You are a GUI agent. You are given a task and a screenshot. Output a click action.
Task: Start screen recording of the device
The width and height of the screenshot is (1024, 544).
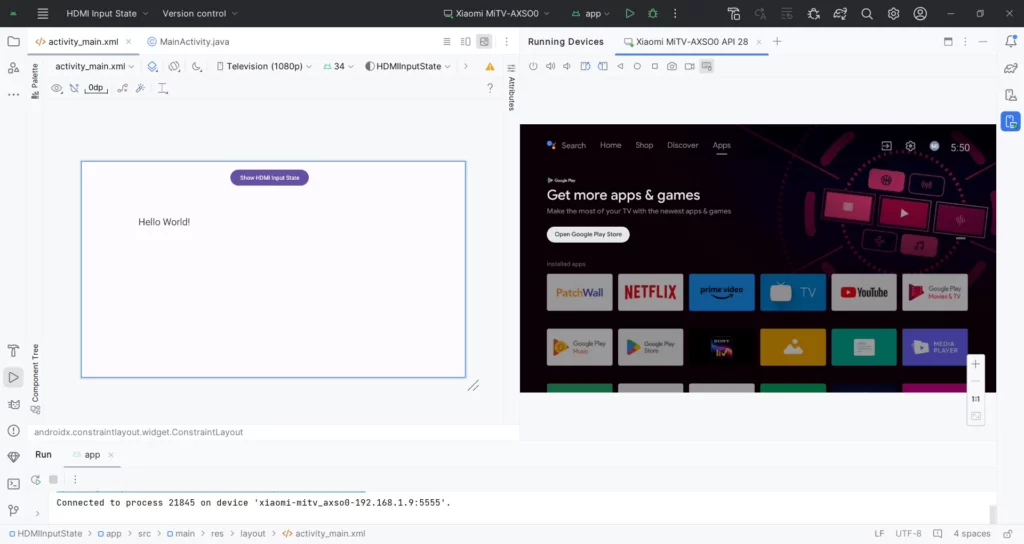[x=690, y=66]
